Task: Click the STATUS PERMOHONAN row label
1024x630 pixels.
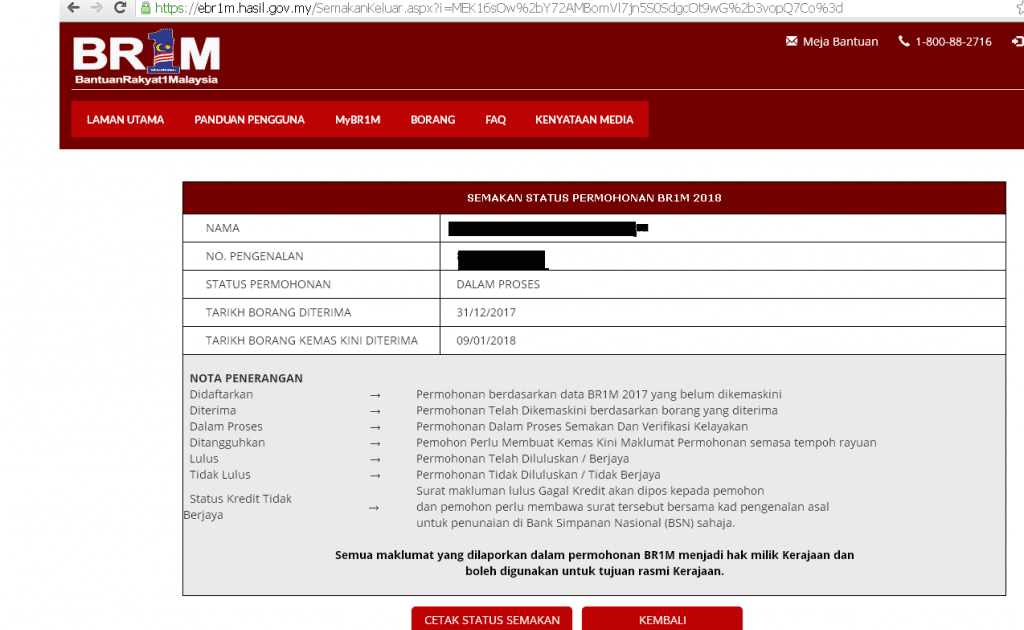Action: pos(268,284)
